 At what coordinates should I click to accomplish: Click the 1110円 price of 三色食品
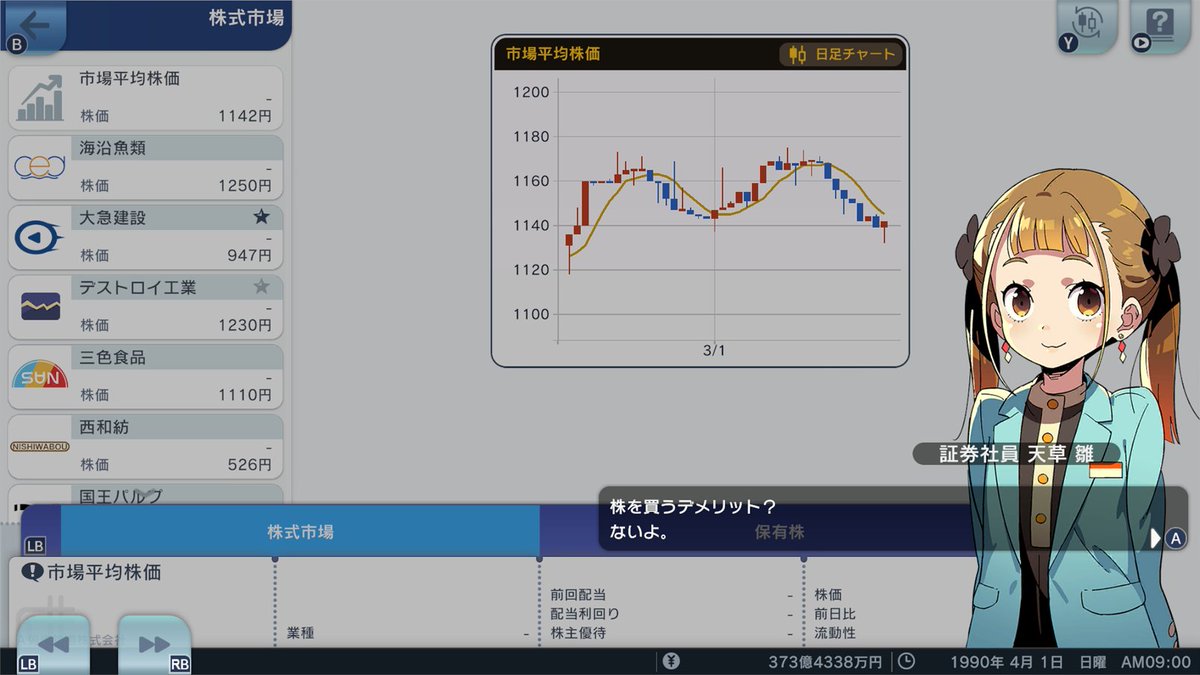245,395
